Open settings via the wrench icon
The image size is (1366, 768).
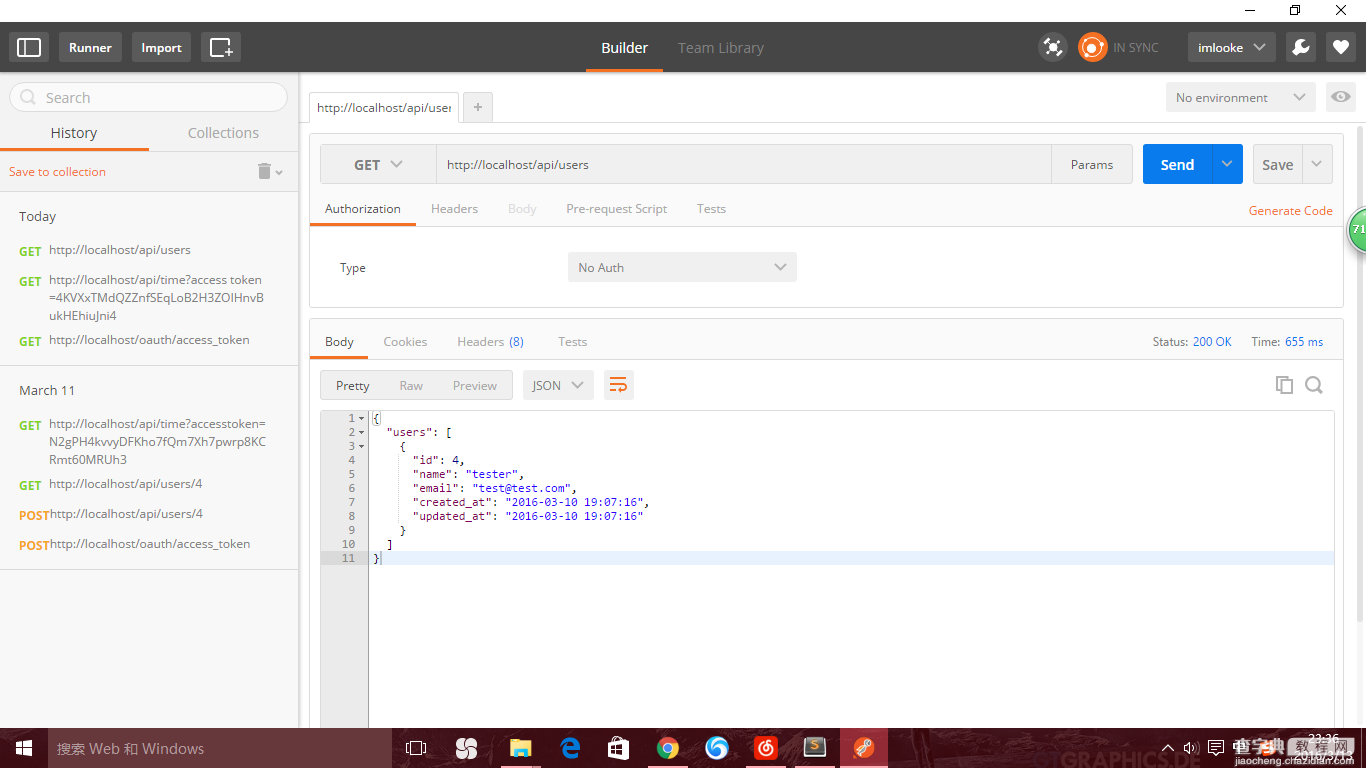[1300, 47]
